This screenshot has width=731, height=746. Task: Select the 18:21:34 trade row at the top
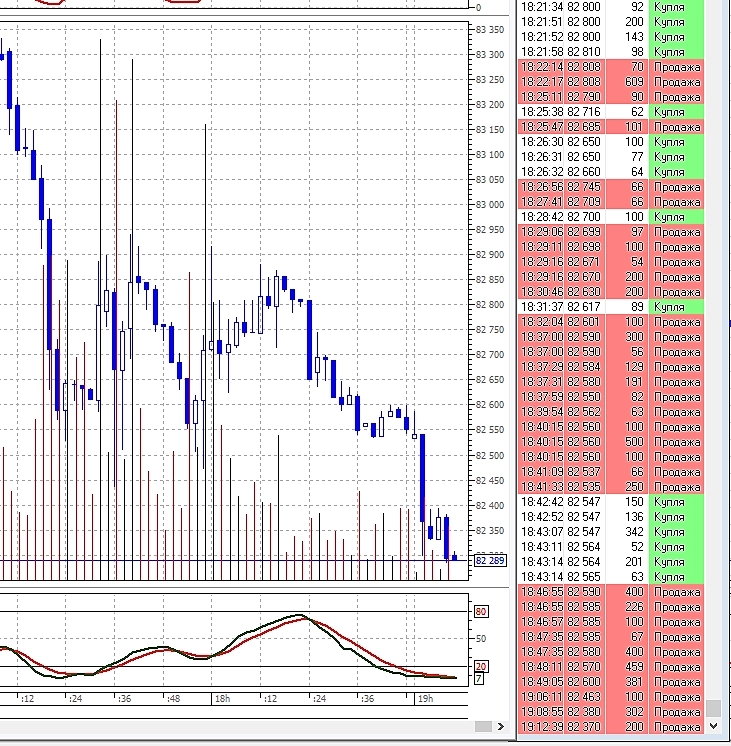pos(612,7)
